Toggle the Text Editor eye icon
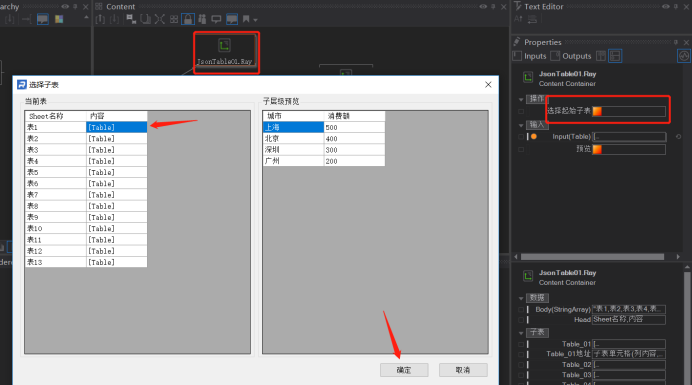The image size is (692, 385). [x=666, y=7]
